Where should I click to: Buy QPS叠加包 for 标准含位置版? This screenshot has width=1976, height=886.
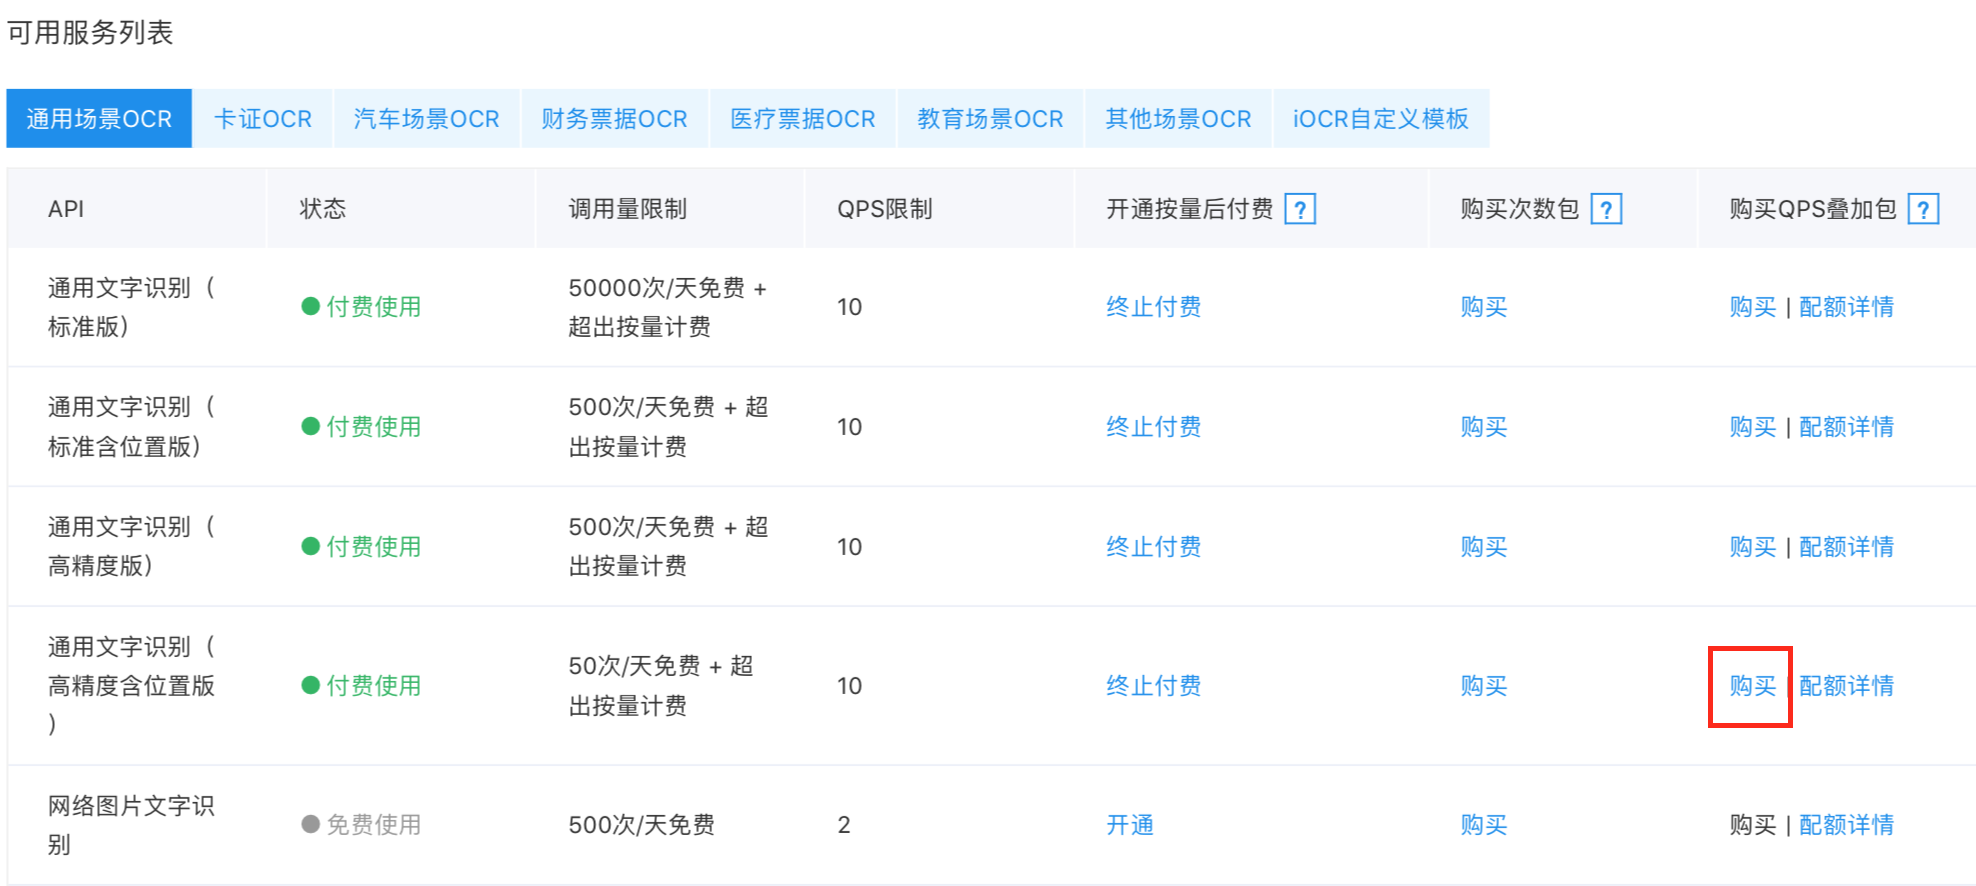coord(1753,427)
